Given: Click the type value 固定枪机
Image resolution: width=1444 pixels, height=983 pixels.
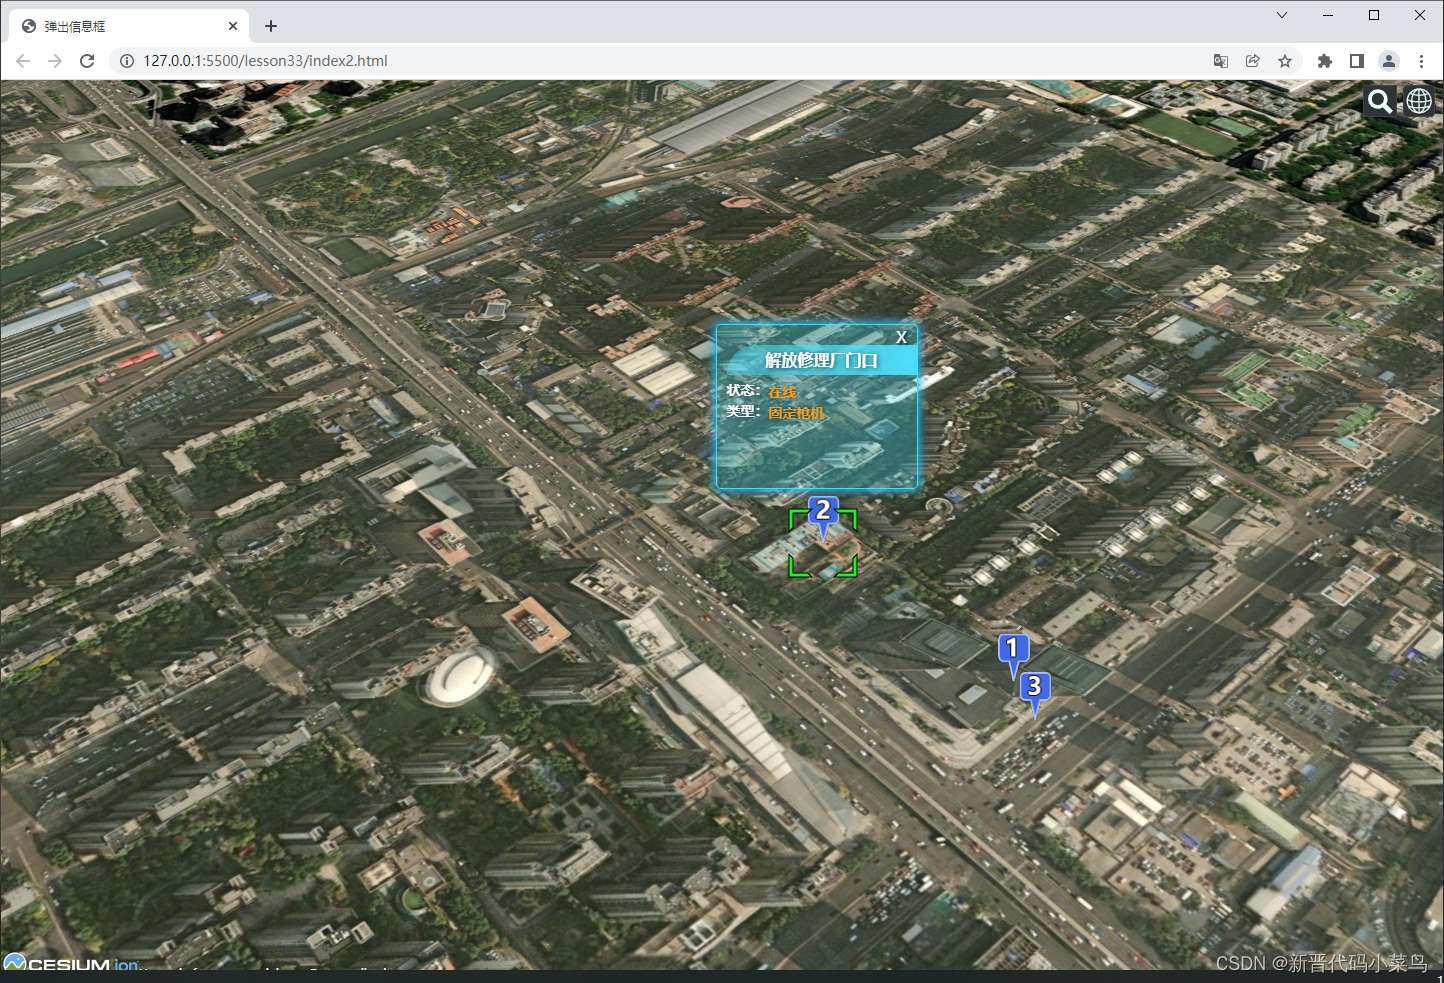Looking at the screenshot, I should [796, 413].
